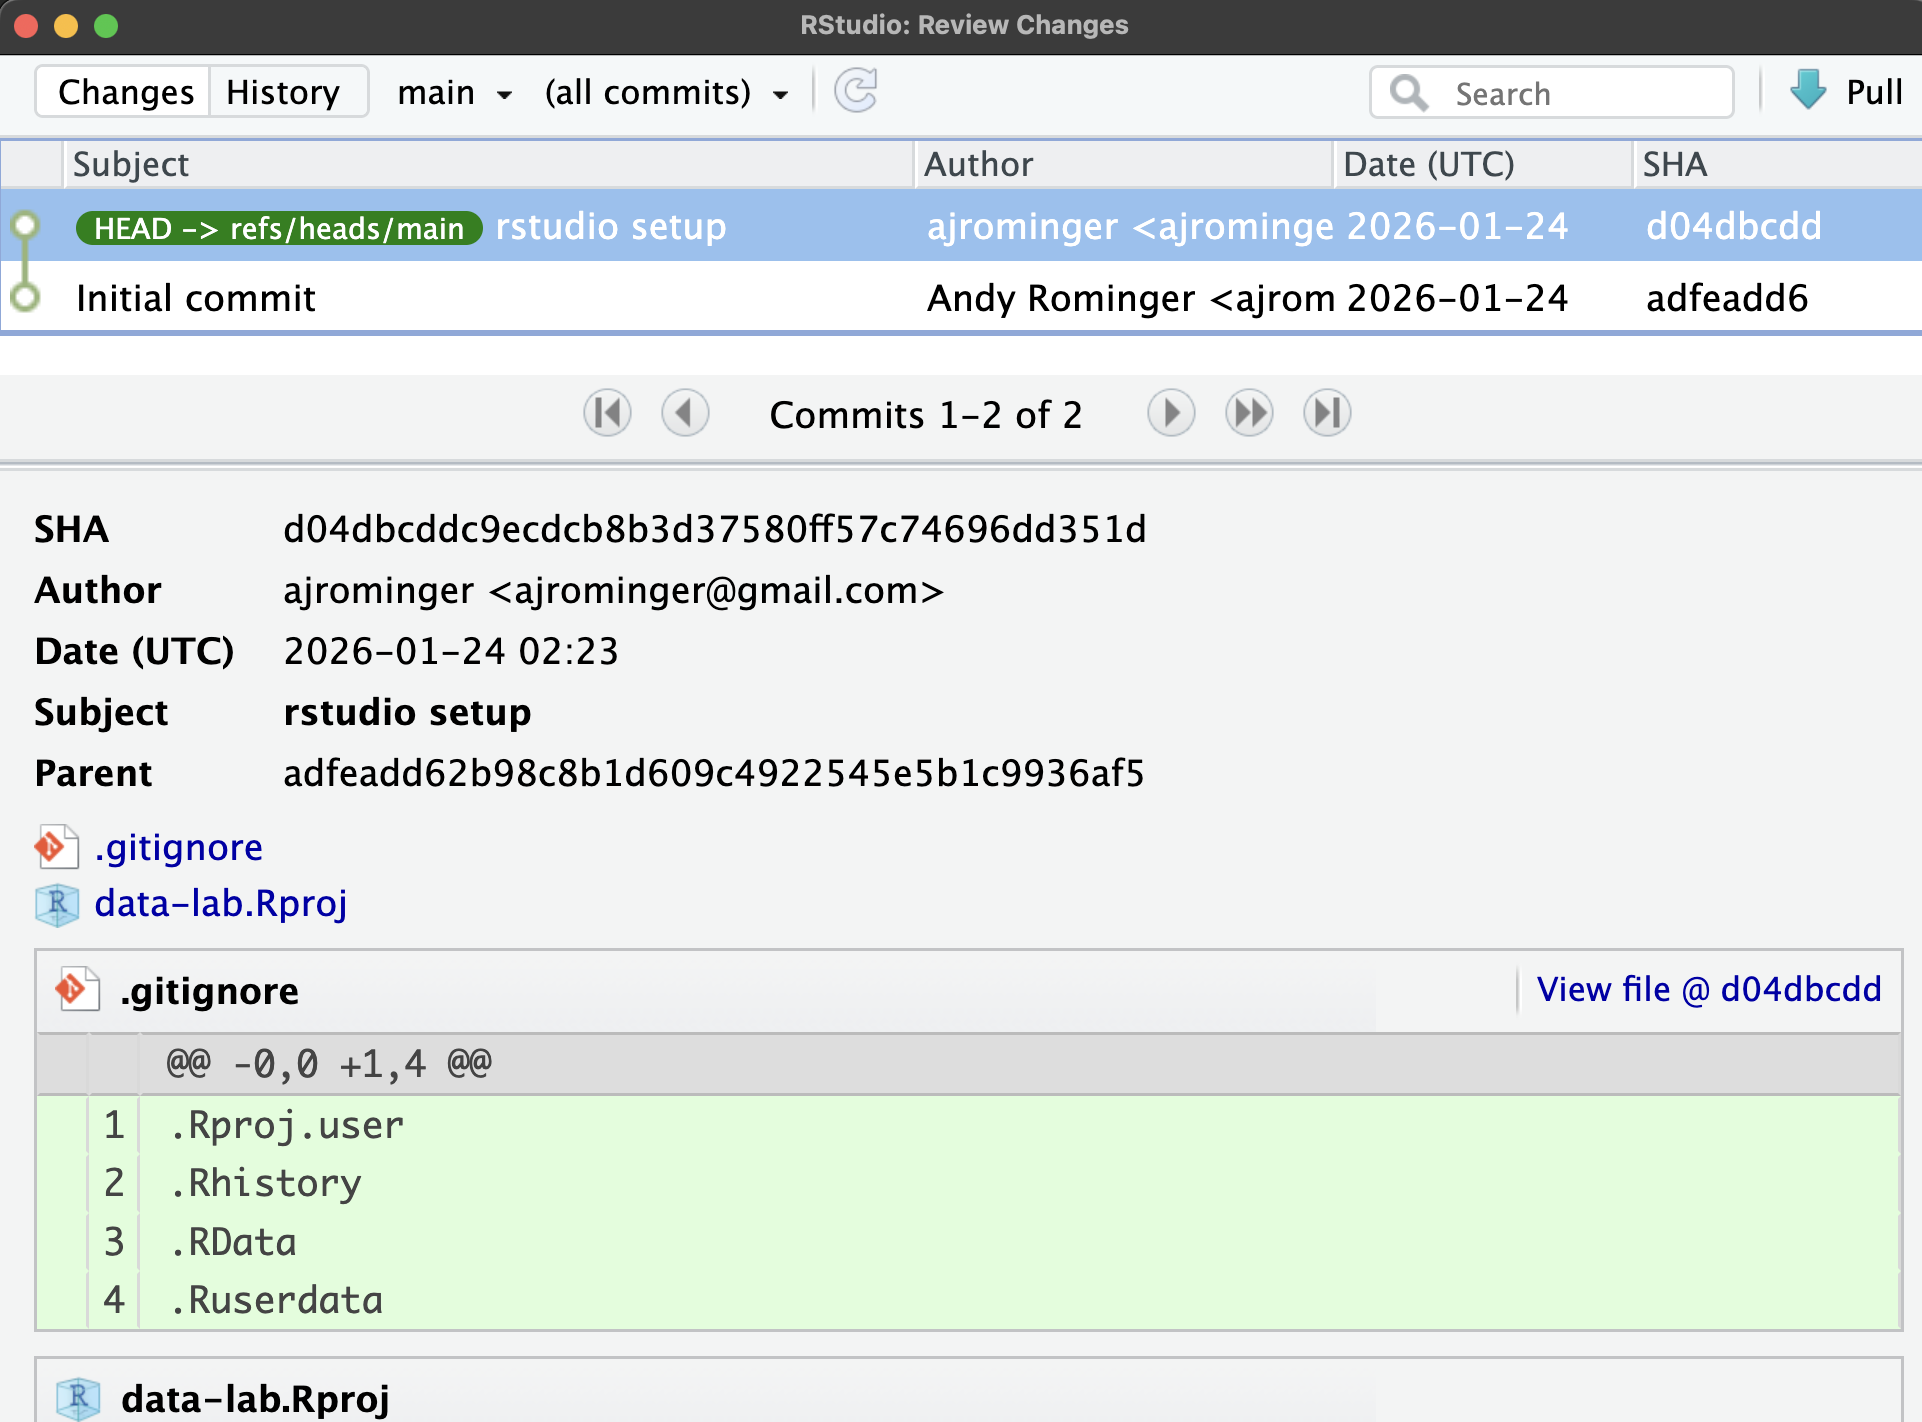Click the Pull arrow icon
The image size is (1922, 1422).
coord(1807,91)
